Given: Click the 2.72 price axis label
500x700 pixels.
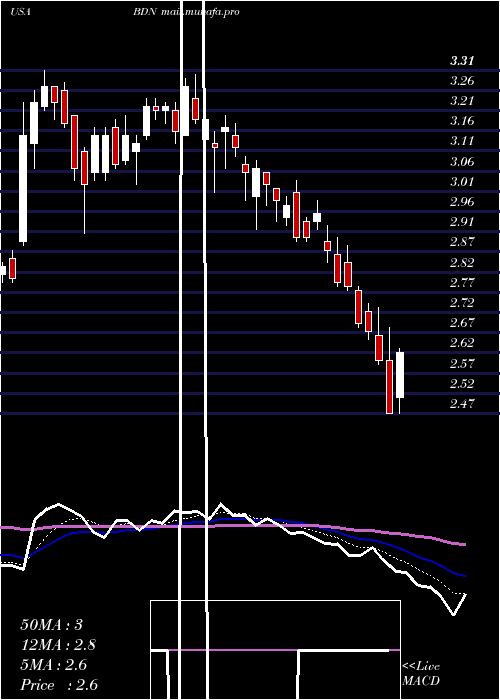Looking at the screenshot, I should point(462,303).
